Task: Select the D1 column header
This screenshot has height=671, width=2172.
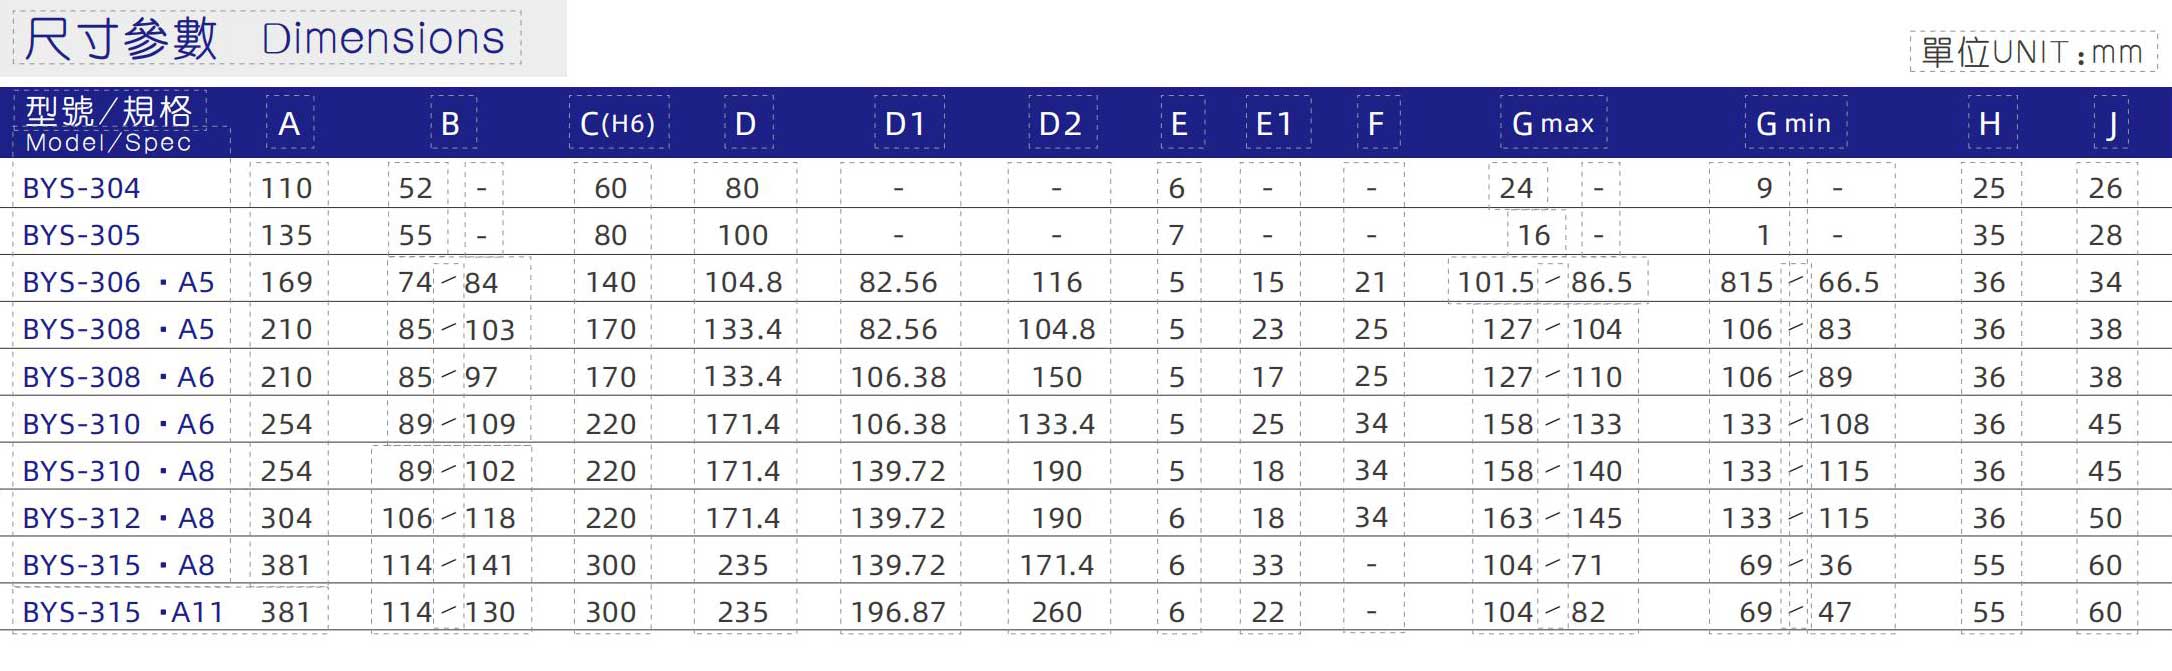Action: pyautogui.click(x=906, y=124)
